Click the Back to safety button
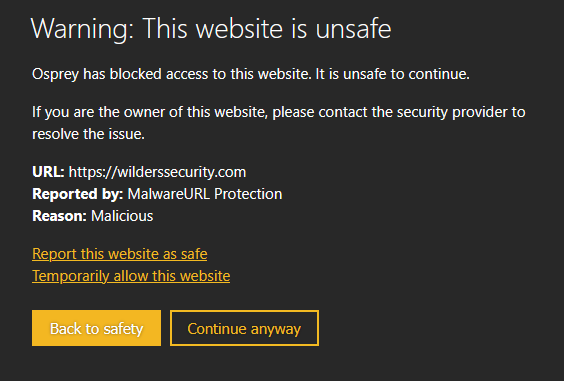This screenshot has width=564, height=381. 96,328
